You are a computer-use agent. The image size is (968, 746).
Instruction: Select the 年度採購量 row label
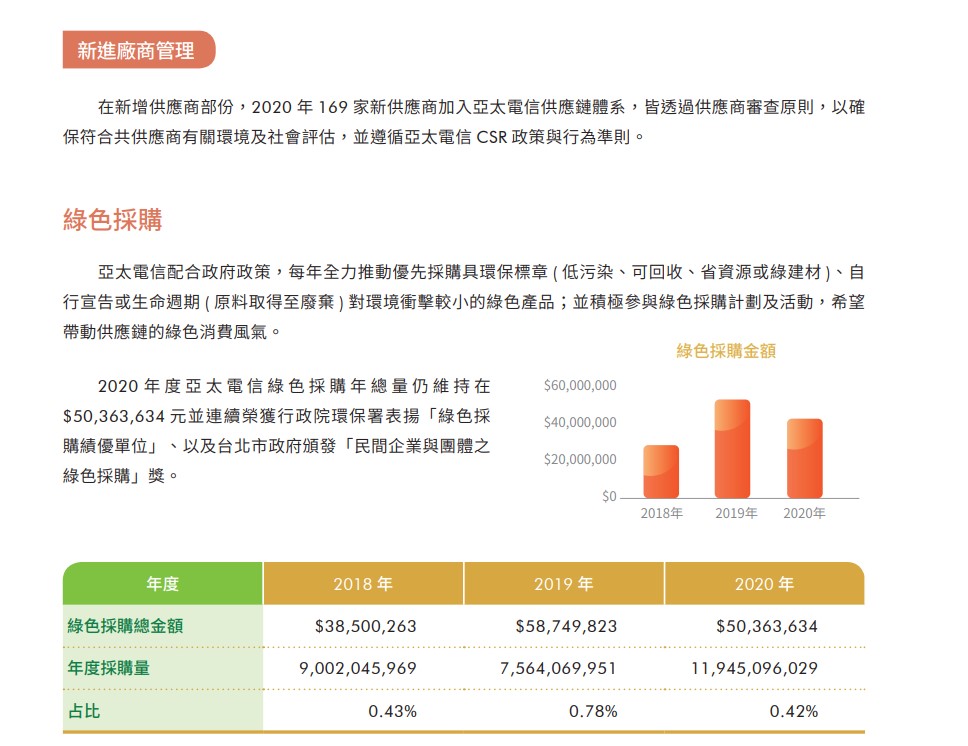pos(109,668)
